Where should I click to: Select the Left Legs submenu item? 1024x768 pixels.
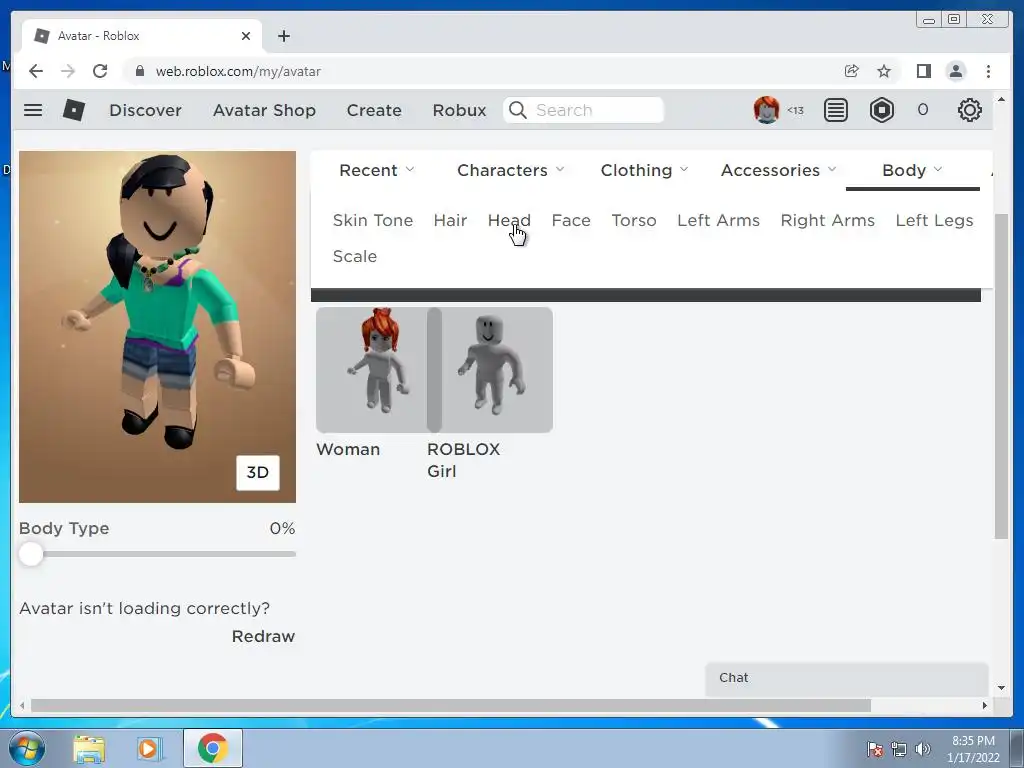click(934, 220)
